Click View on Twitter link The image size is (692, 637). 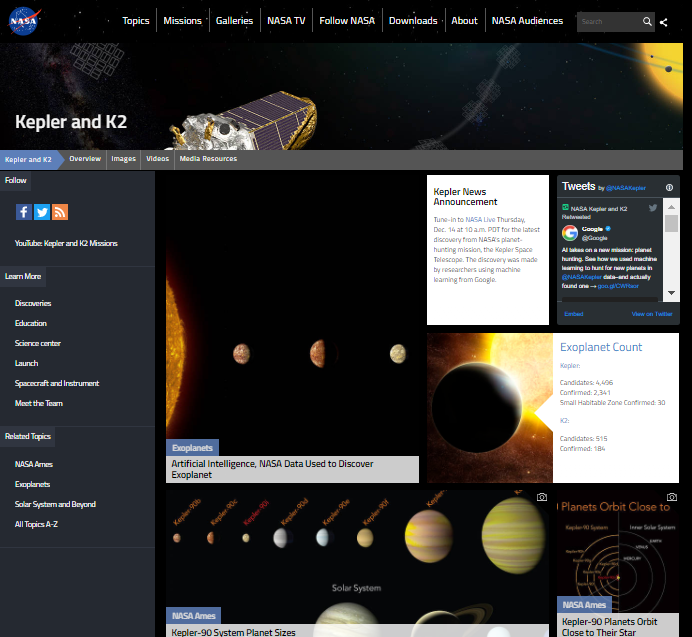[x=652, y=314]
